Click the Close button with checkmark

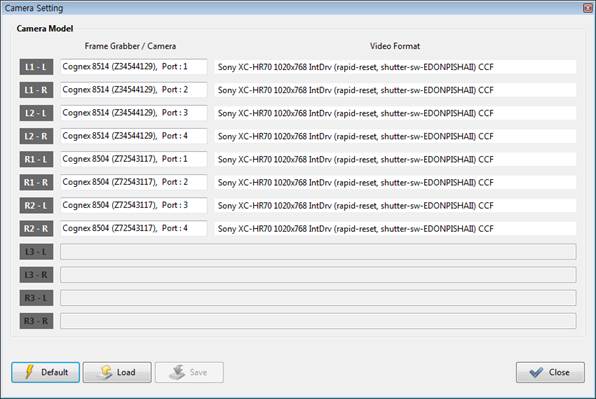550,372
